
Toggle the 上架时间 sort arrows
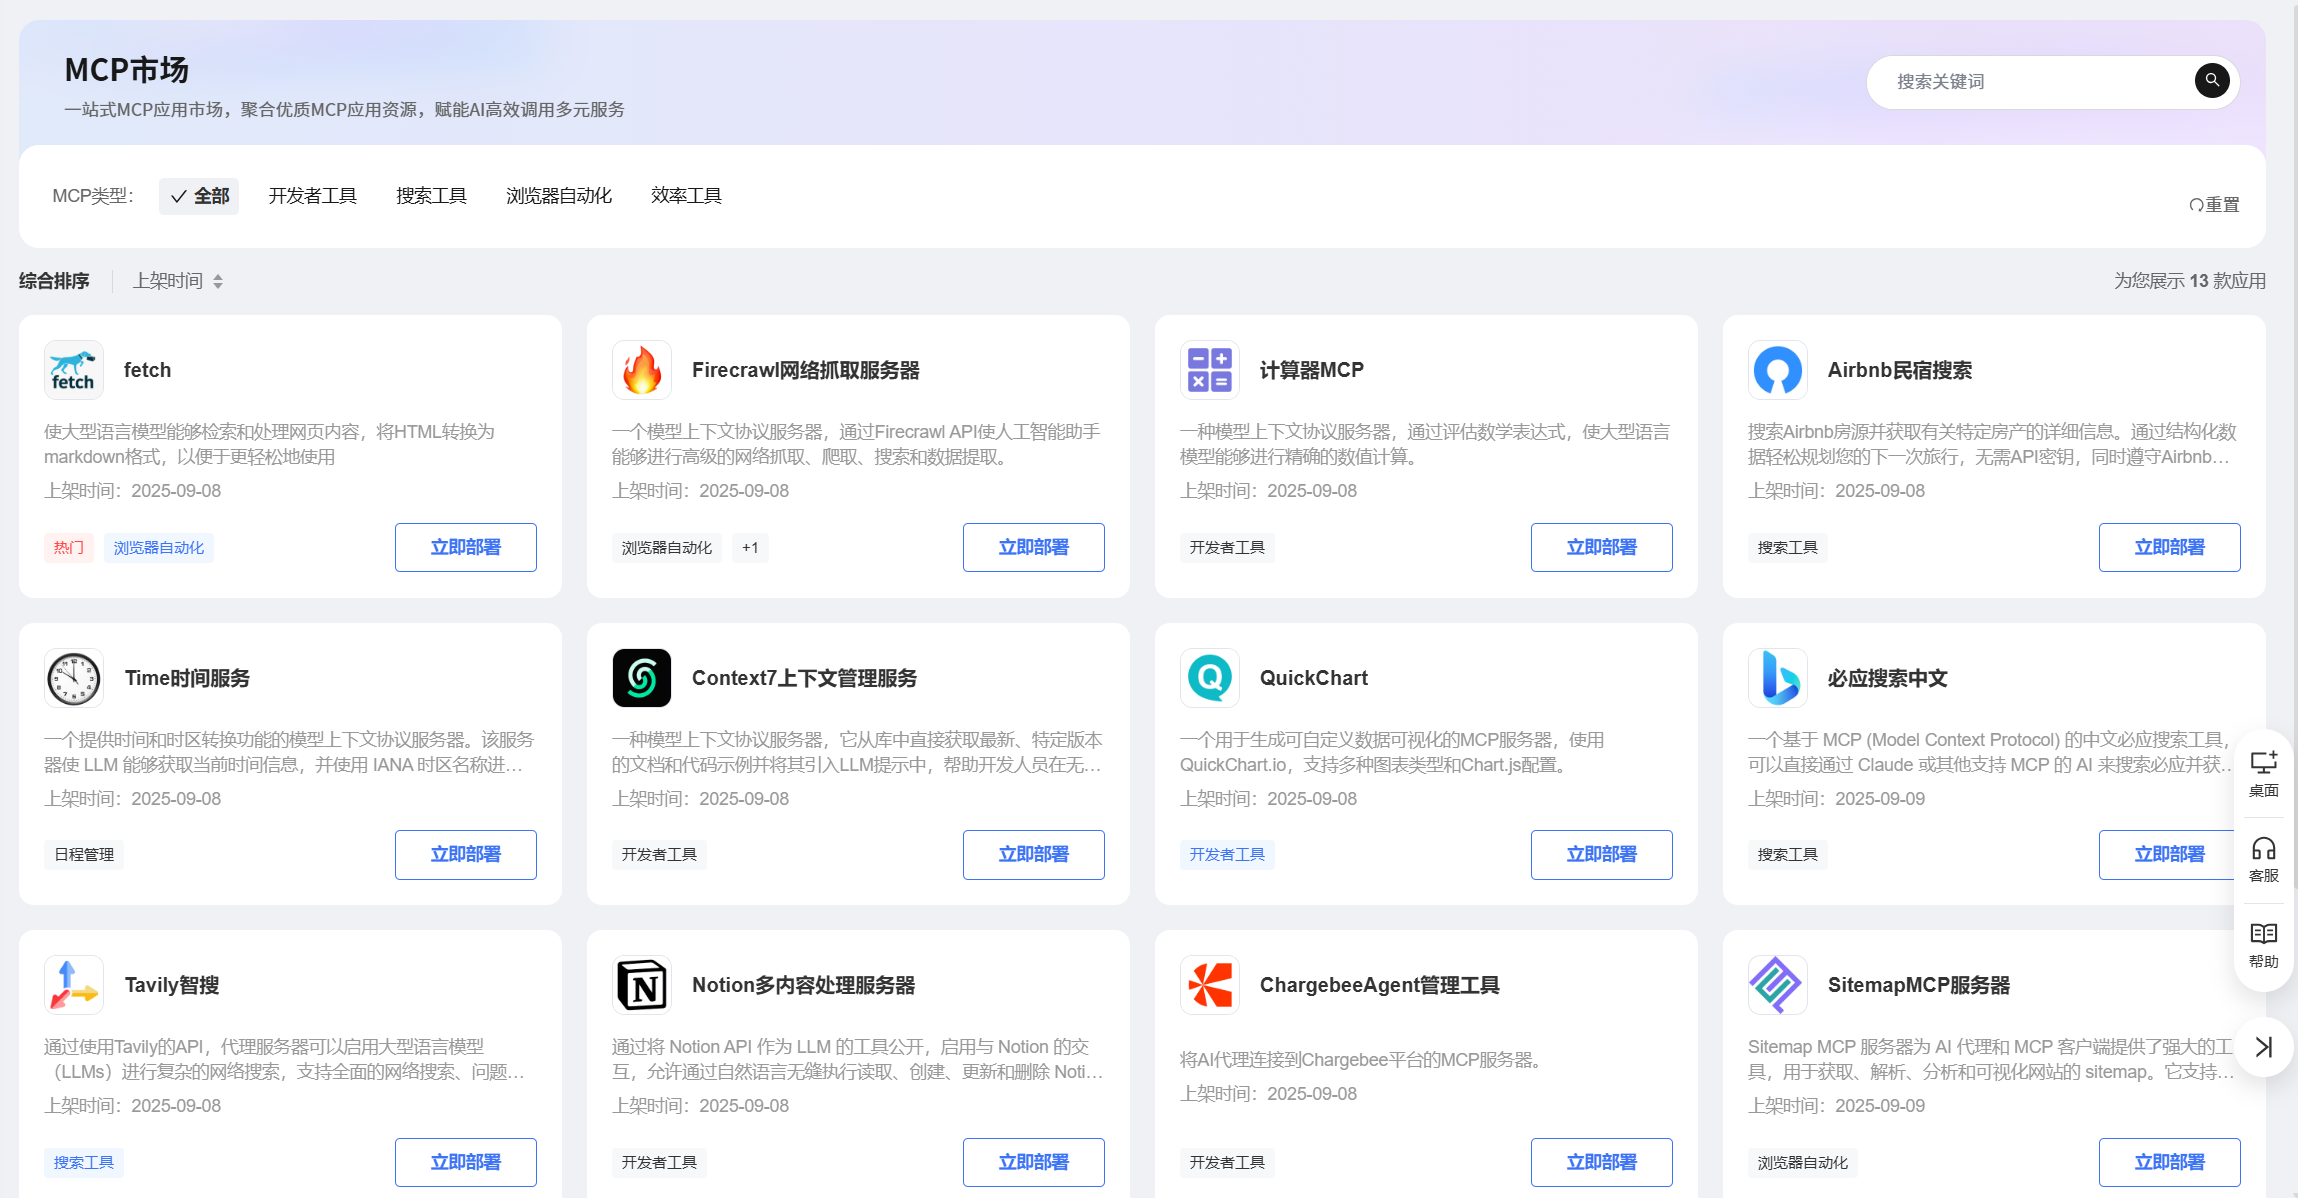coord(218,282)
